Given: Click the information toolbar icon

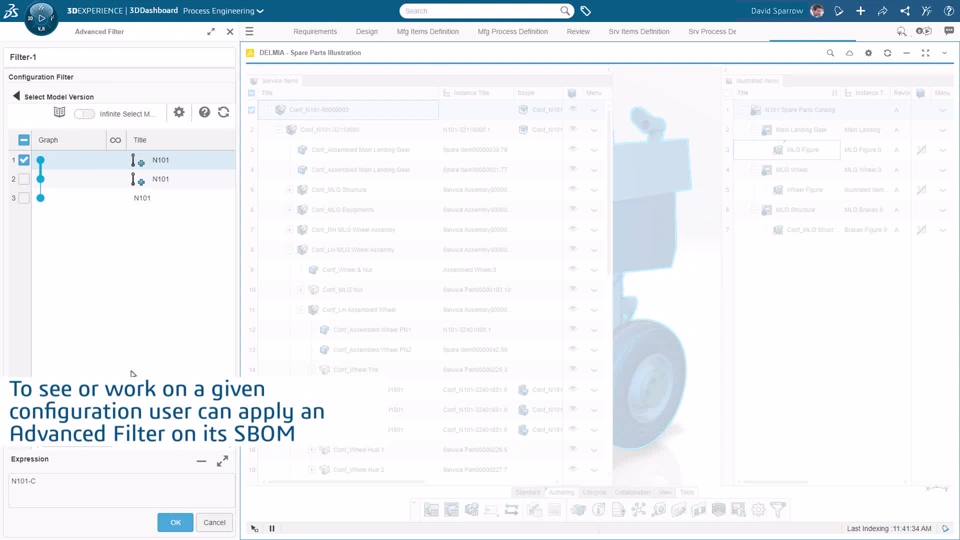Looking at the screenshot, I should (x=599, y=509).
